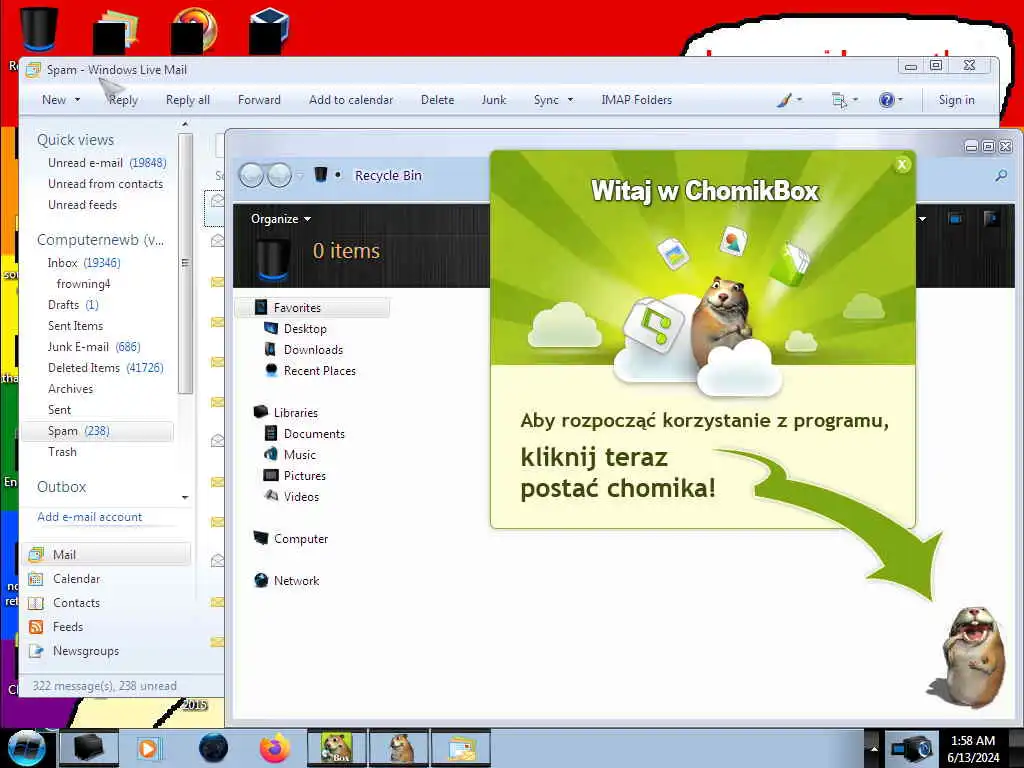Select Unread feeds view

(82, 204)
